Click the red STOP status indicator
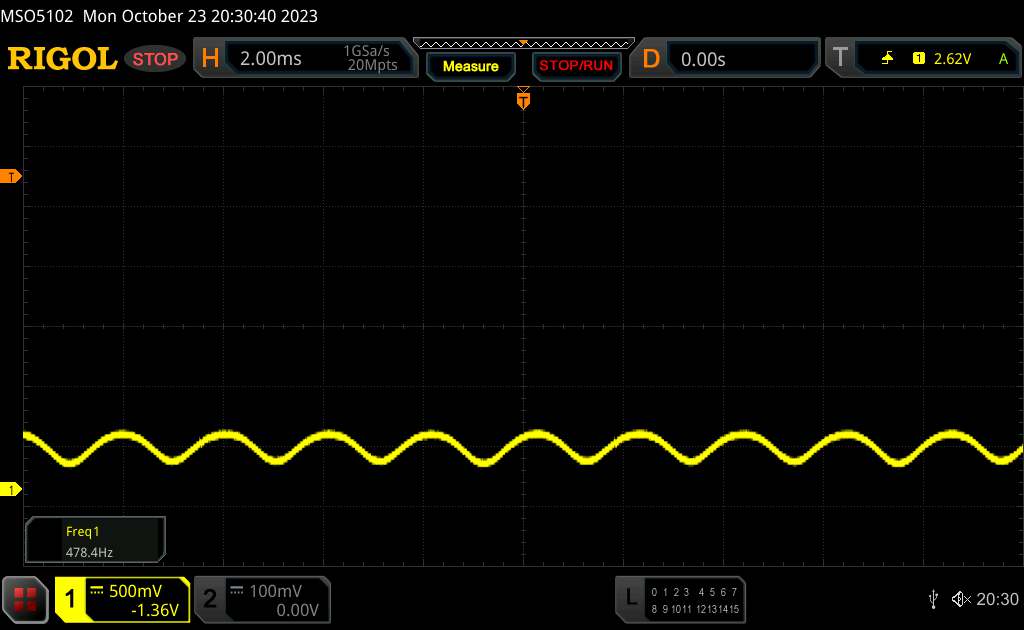 tap(155, 59)
